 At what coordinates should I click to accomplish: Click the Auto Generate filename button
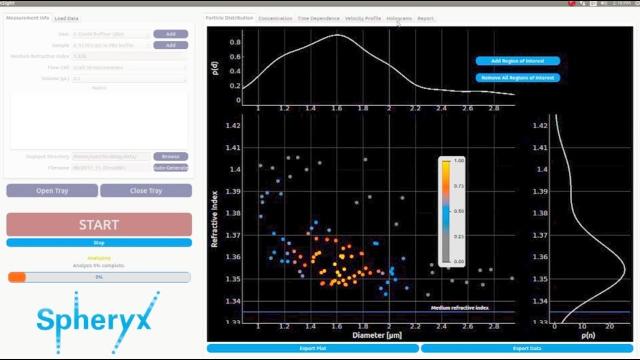click(171, 168)
